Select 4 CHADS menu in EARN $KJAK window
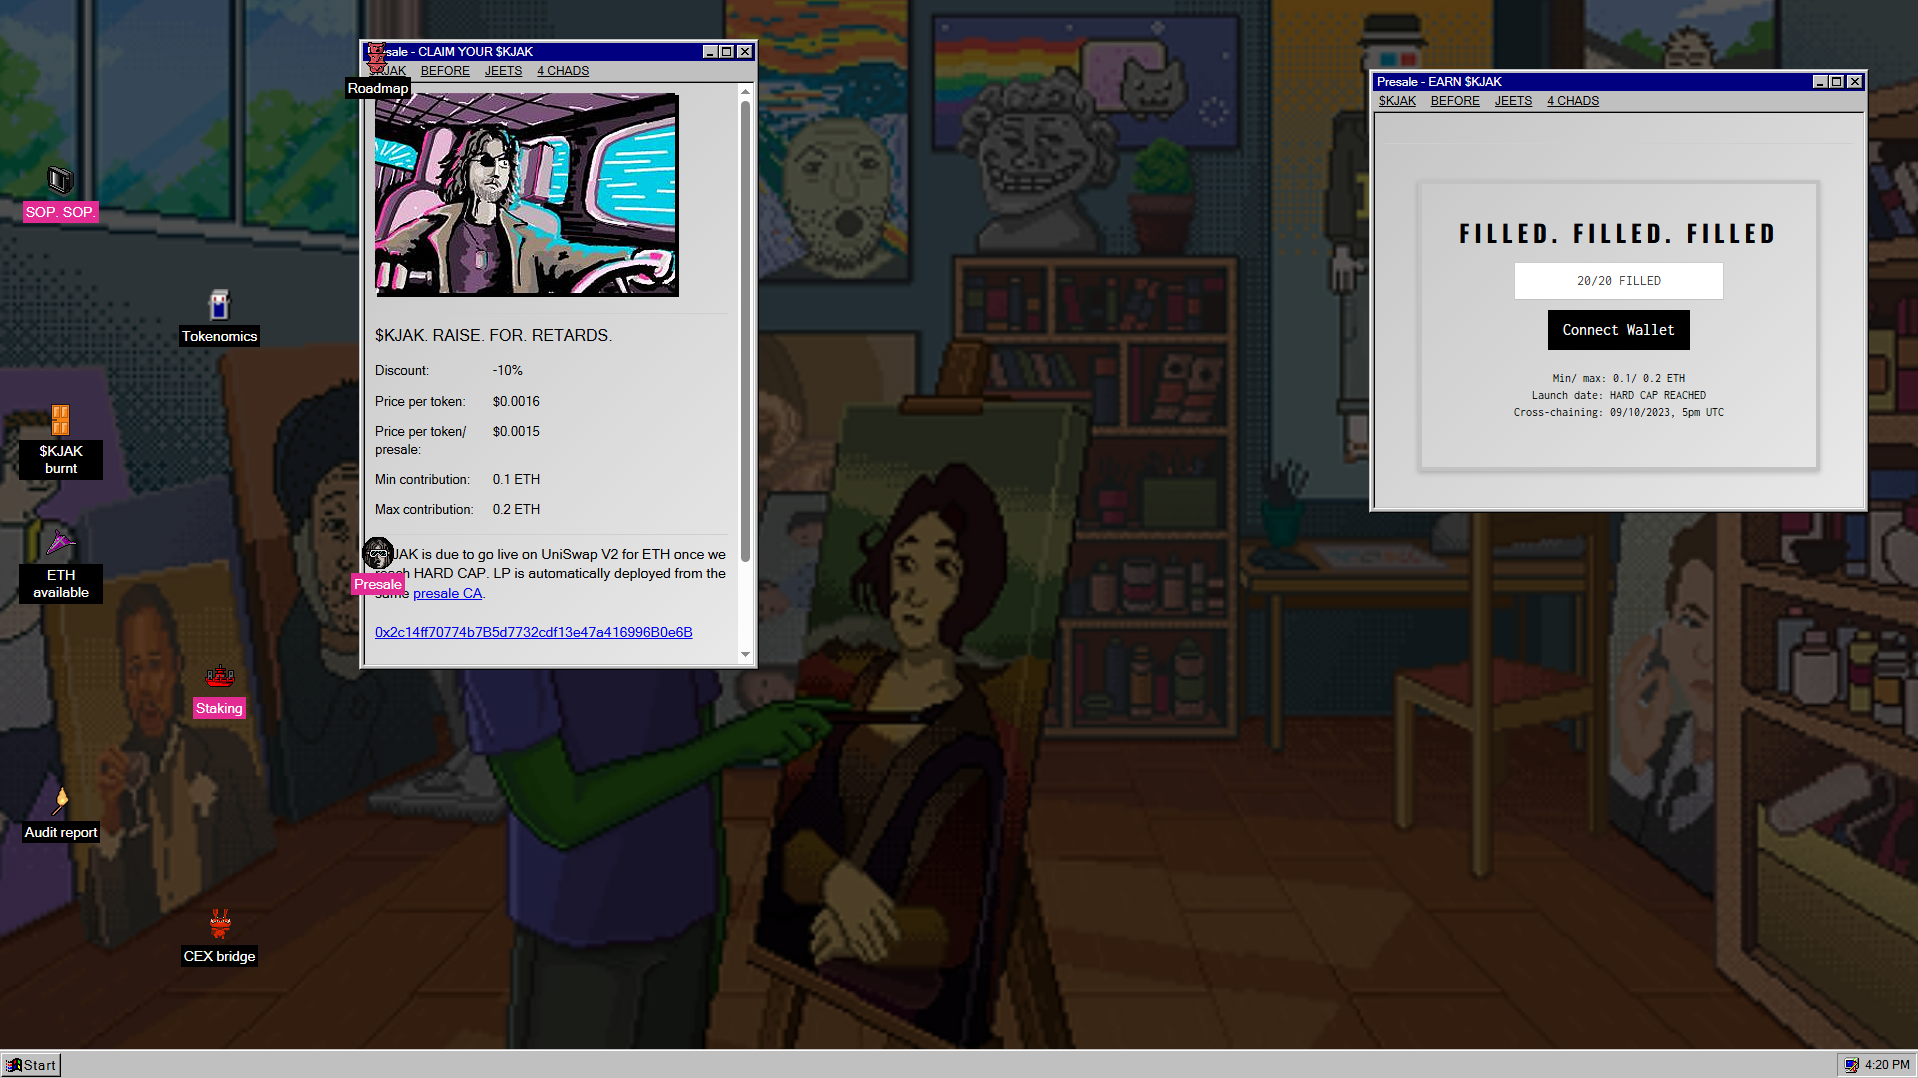Viewport: 1918px width, 1078px height. pos(1573,101)
